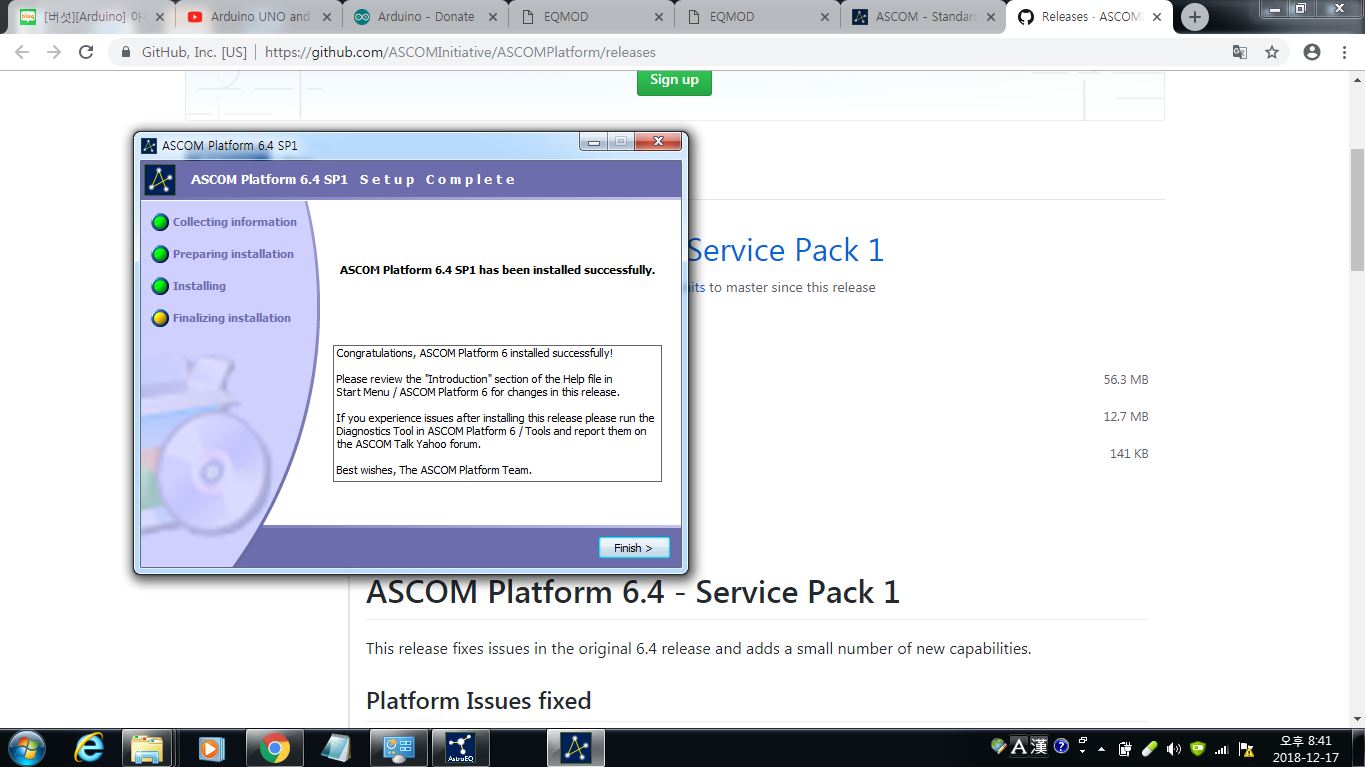Click the installed successfully message in installer
The image size is (1365, 767).
coord(497,270)
